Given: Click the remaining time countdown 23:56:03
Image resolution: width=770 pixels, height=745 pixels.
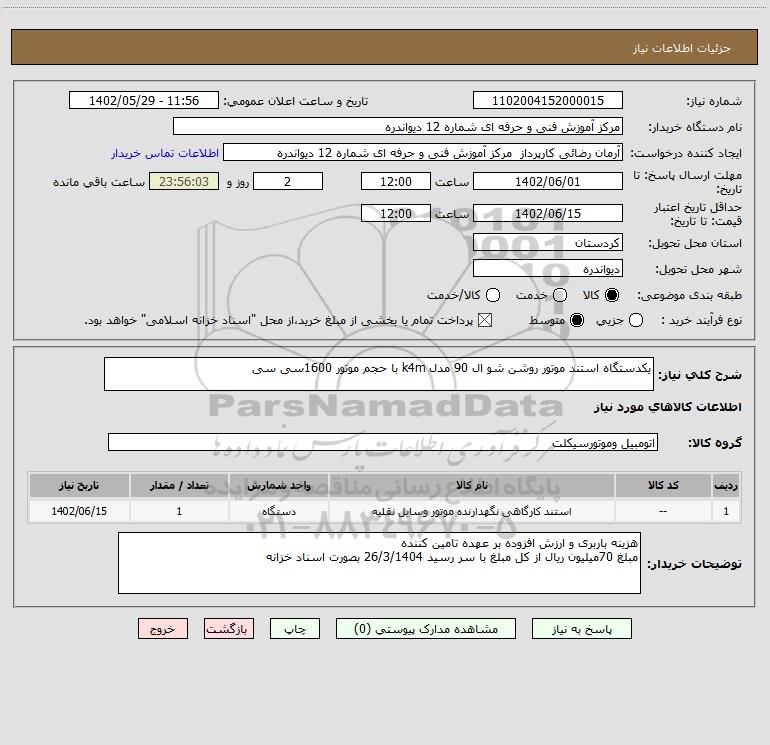Looking at the screenshot, I should tap(184, 182).
